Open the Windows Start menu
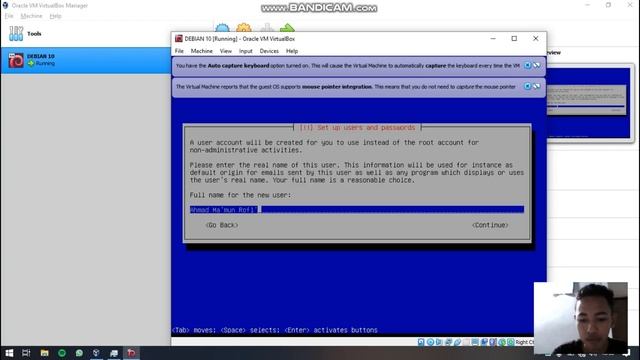 pyautogui.click(x=9, y=353)
